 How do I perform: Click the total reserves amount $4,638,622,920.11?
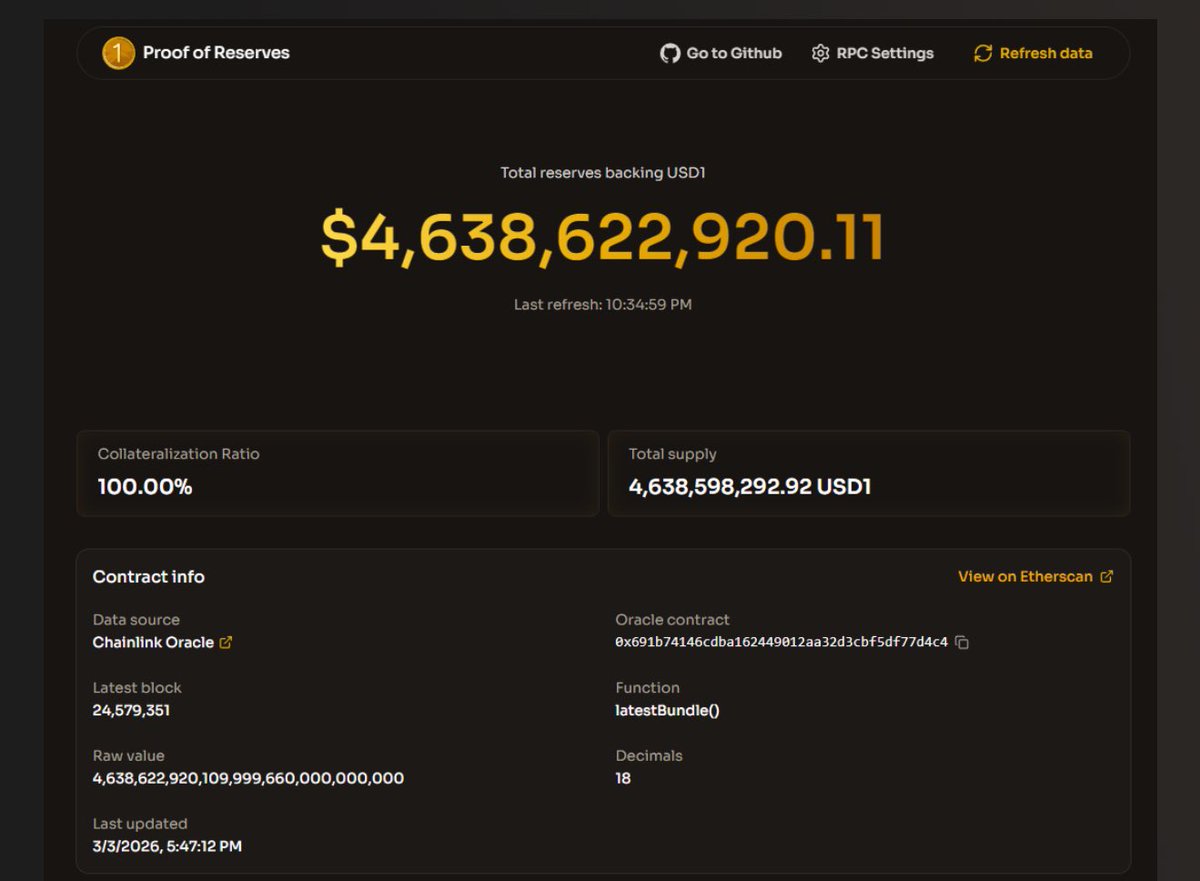coord(603,239)
